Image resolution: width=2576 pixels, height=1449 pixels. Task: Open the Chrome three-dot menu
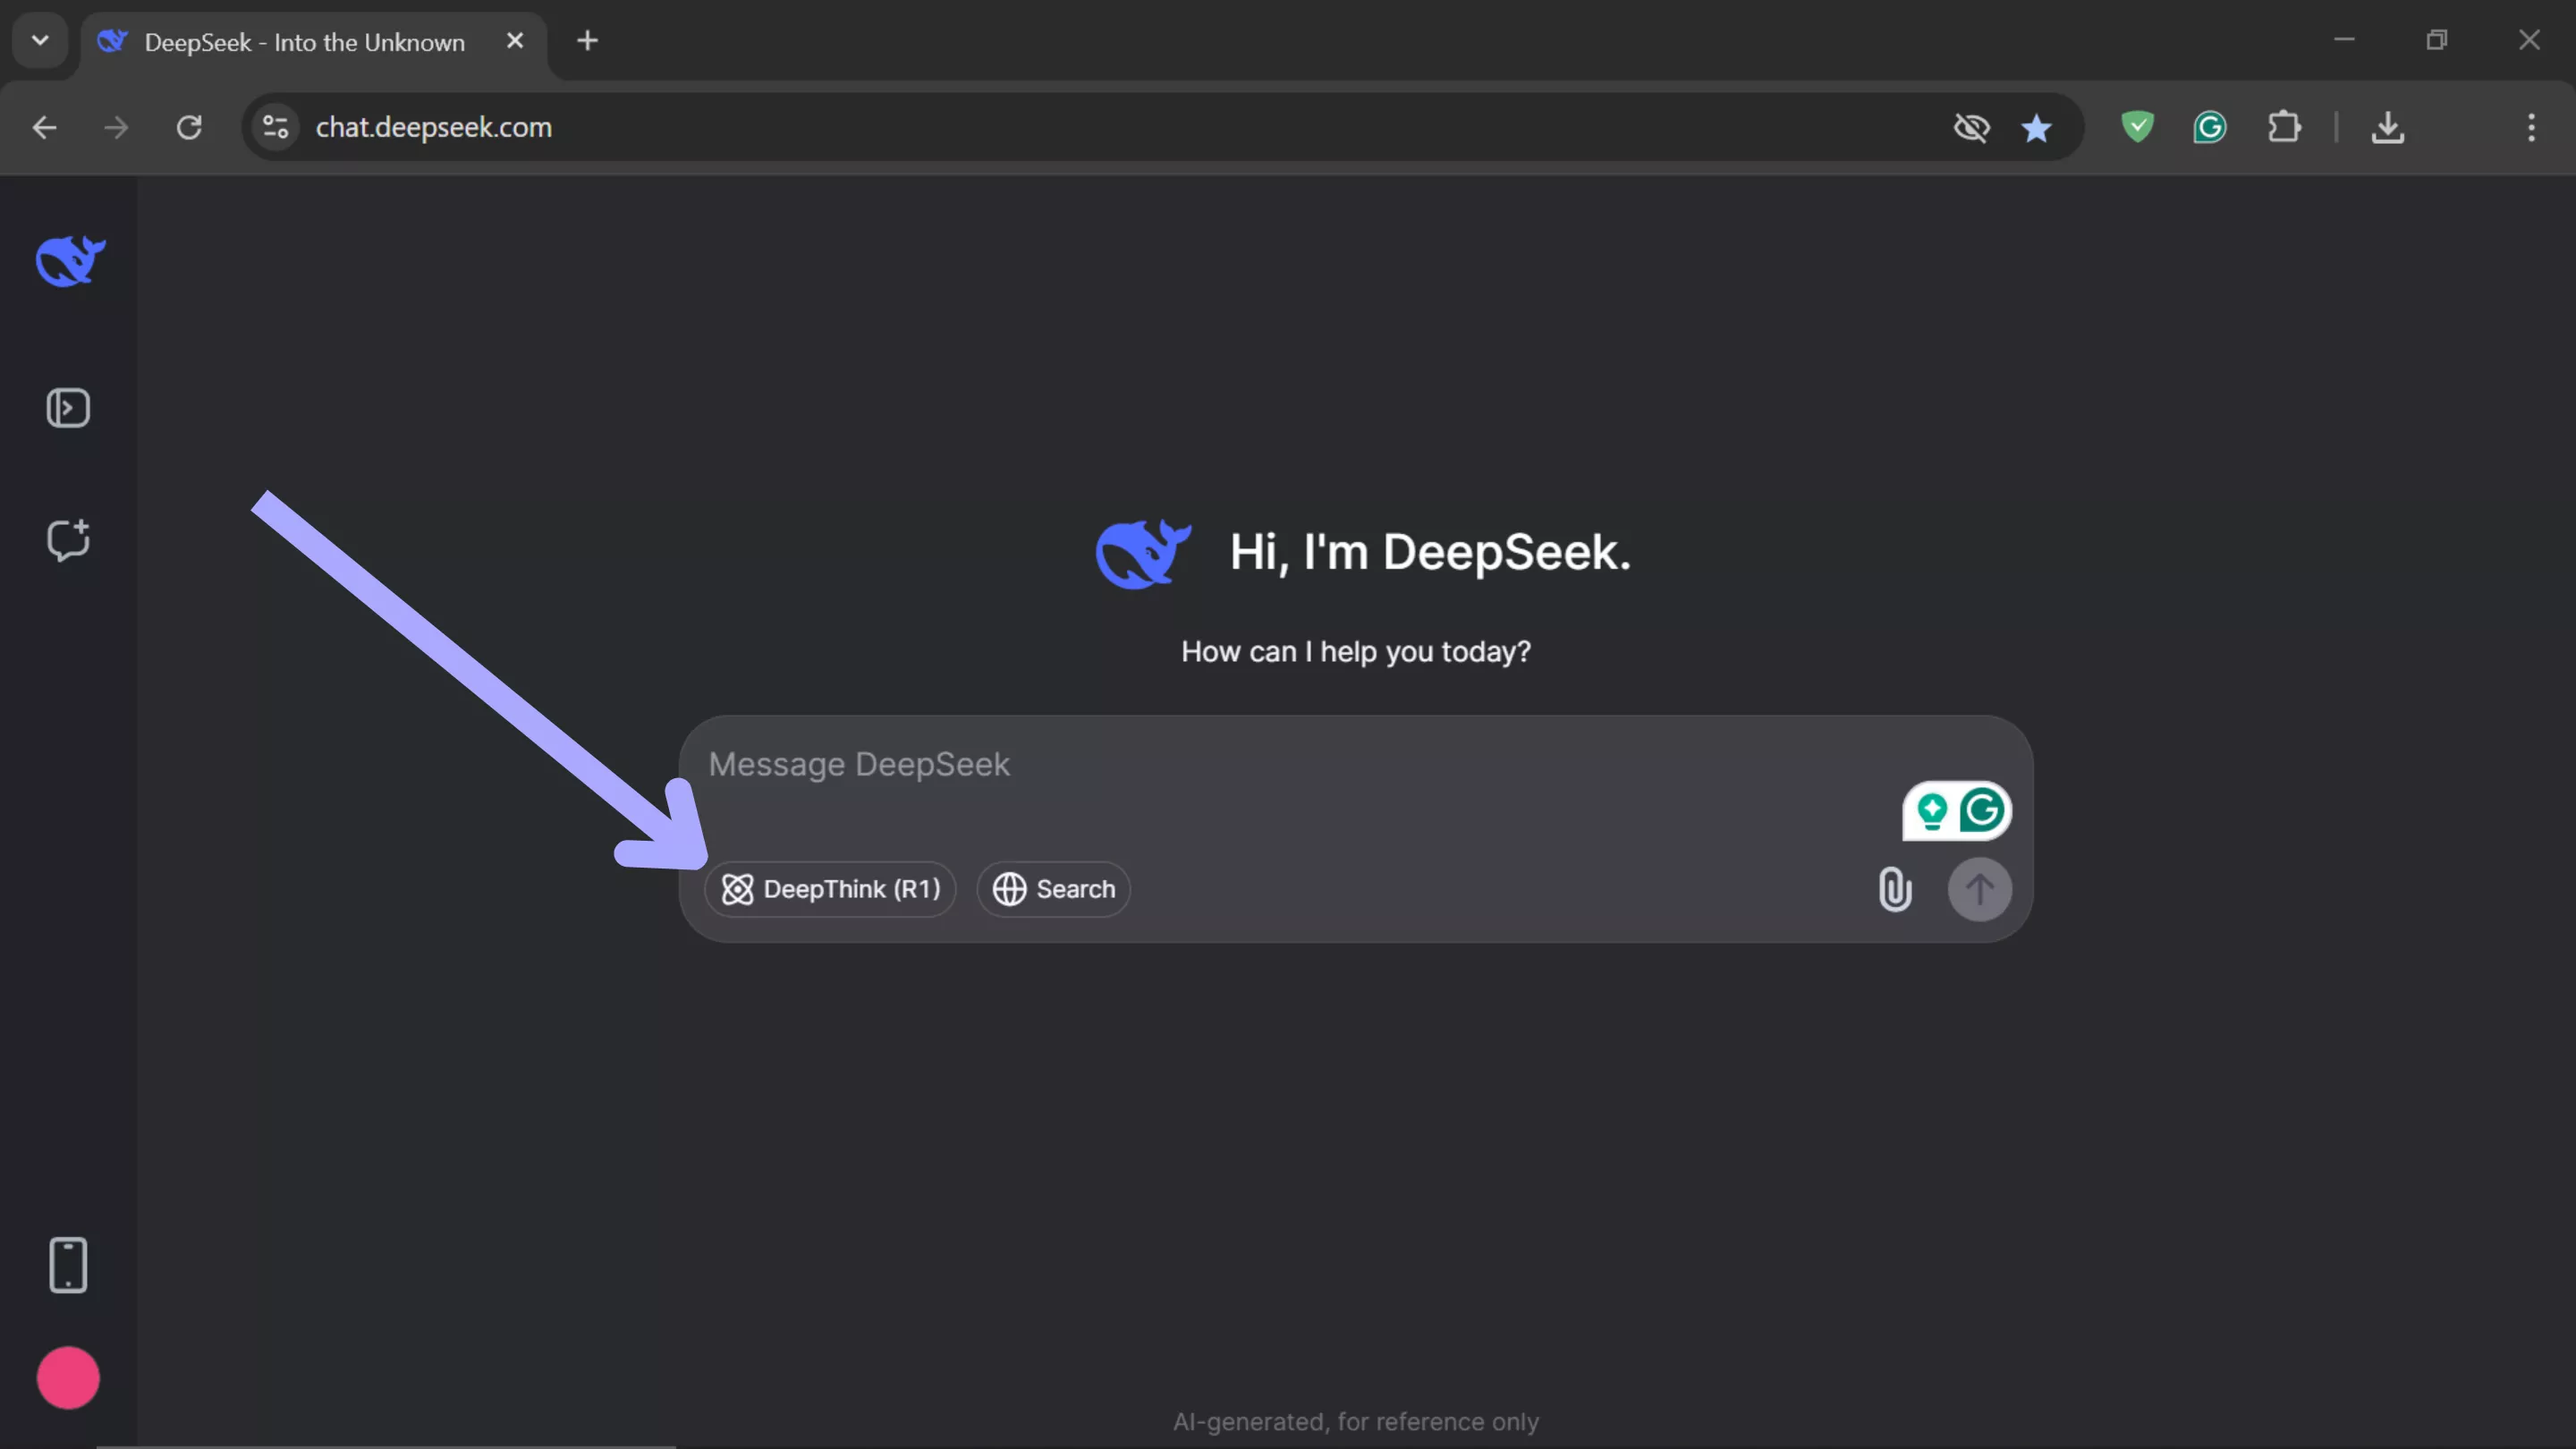[x=2531, y=127]
